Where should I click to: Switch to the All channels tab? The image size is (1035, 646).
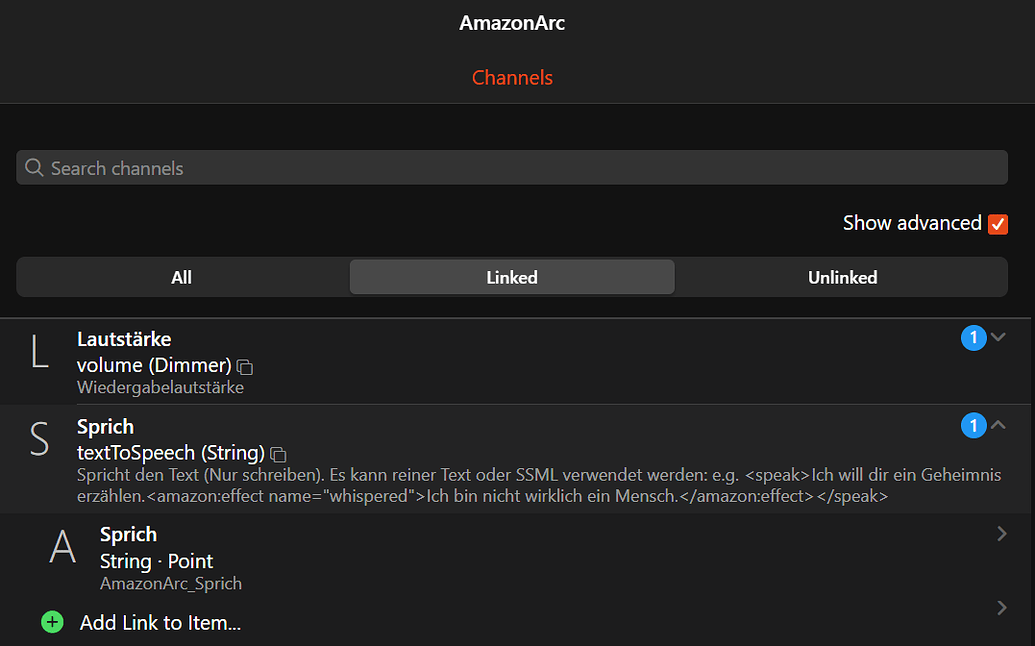click(181, 277)
